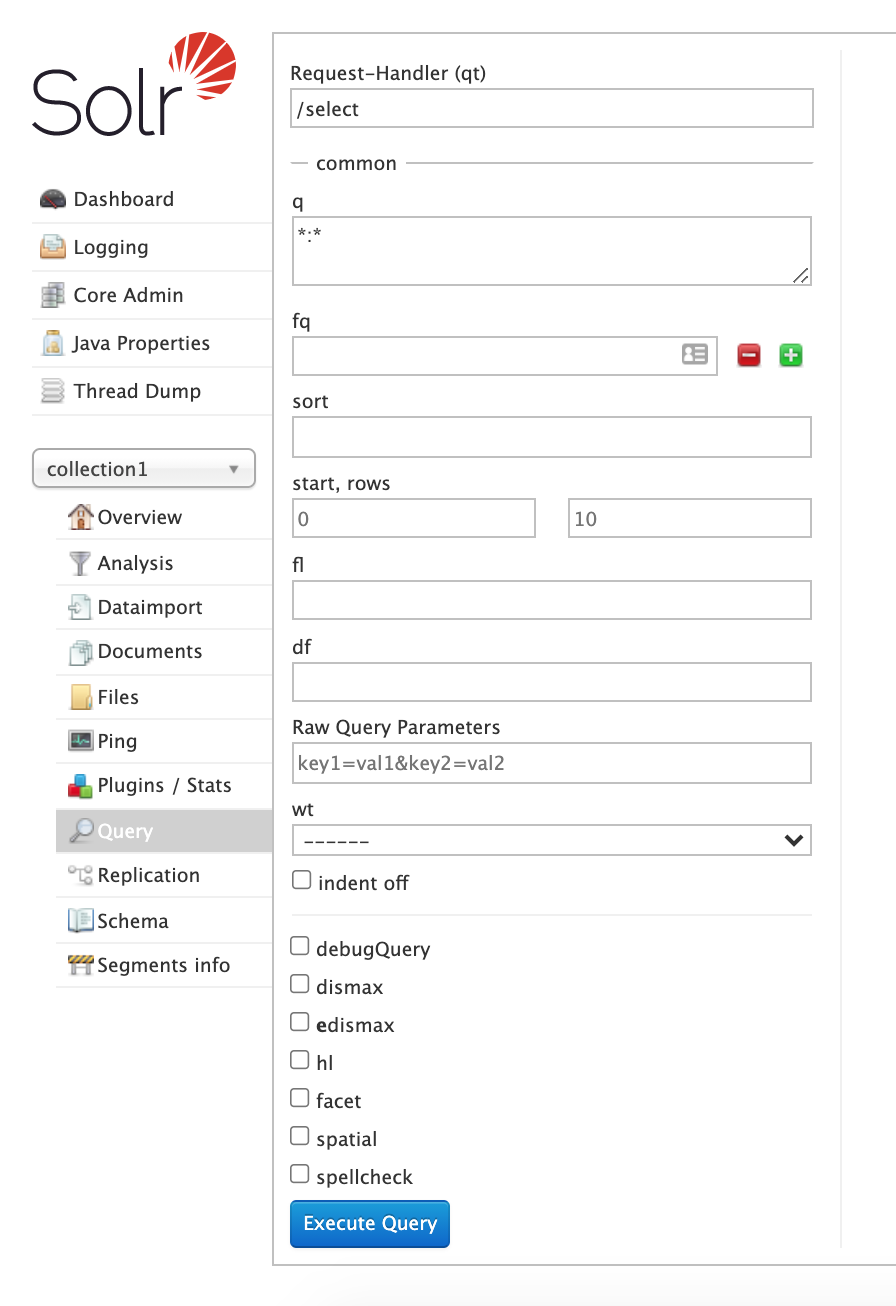Enable the spatial checkbox
The image size is (896, 1306).
point(300,1137)
